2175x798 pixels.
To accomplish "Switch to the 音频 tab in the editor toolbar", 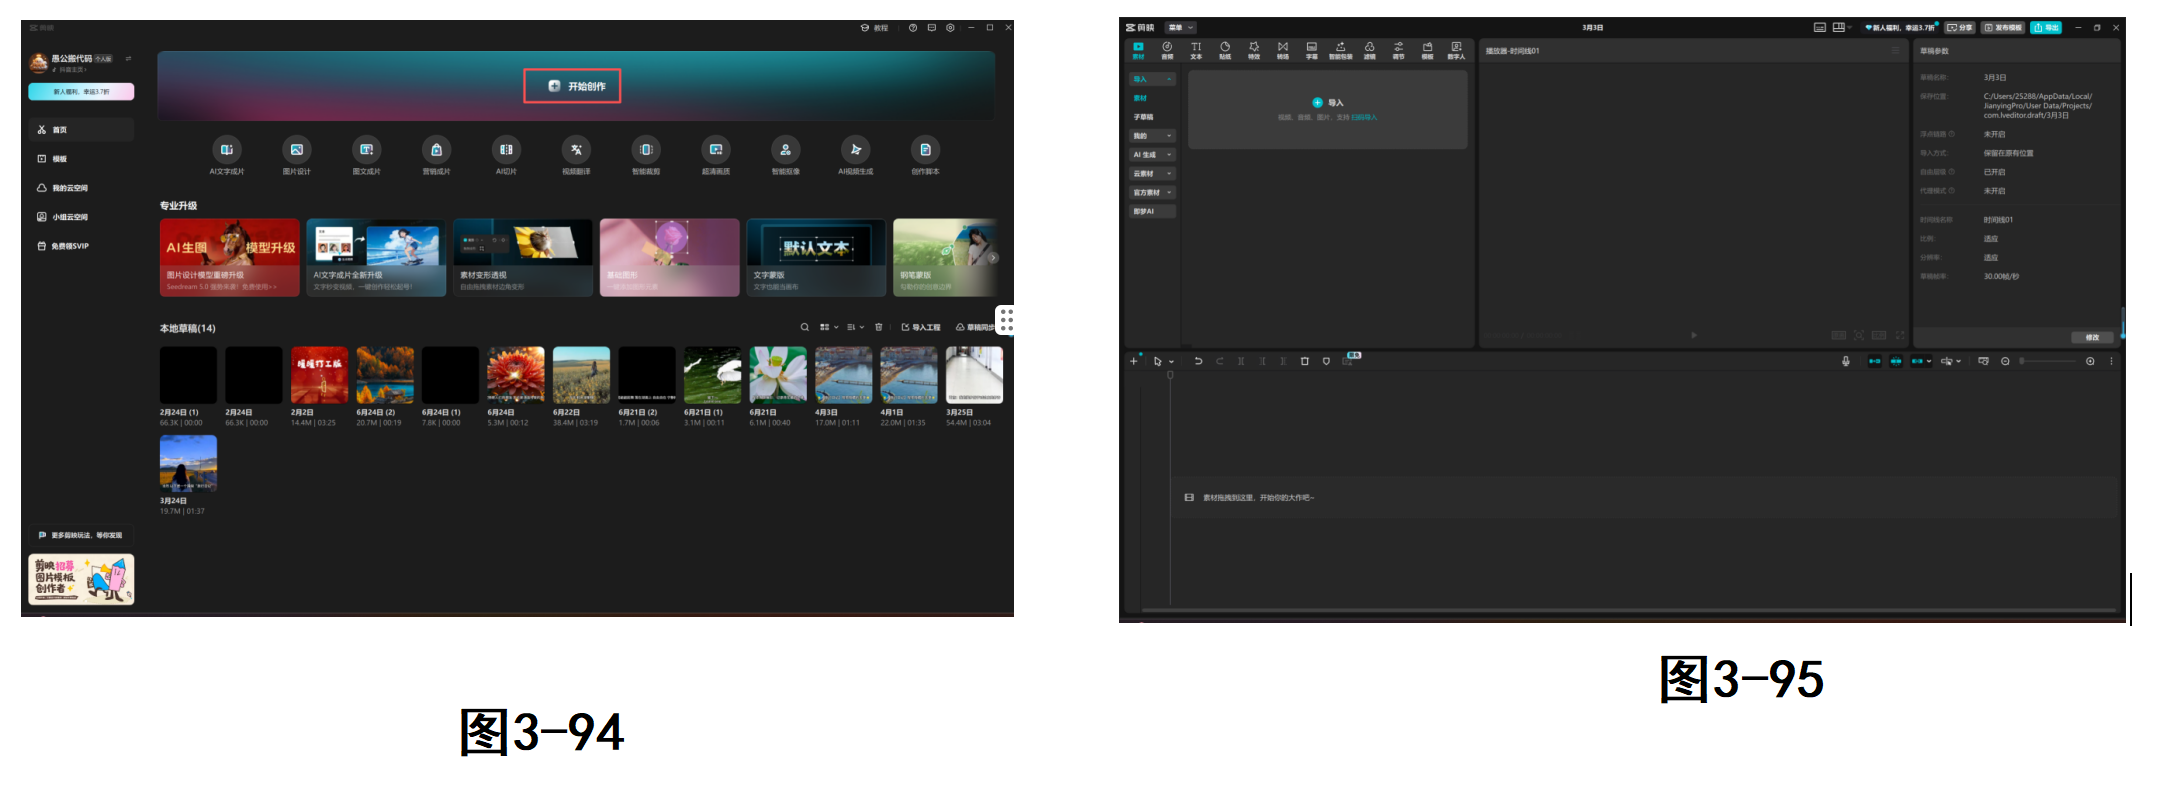I will coord(1167,51).
